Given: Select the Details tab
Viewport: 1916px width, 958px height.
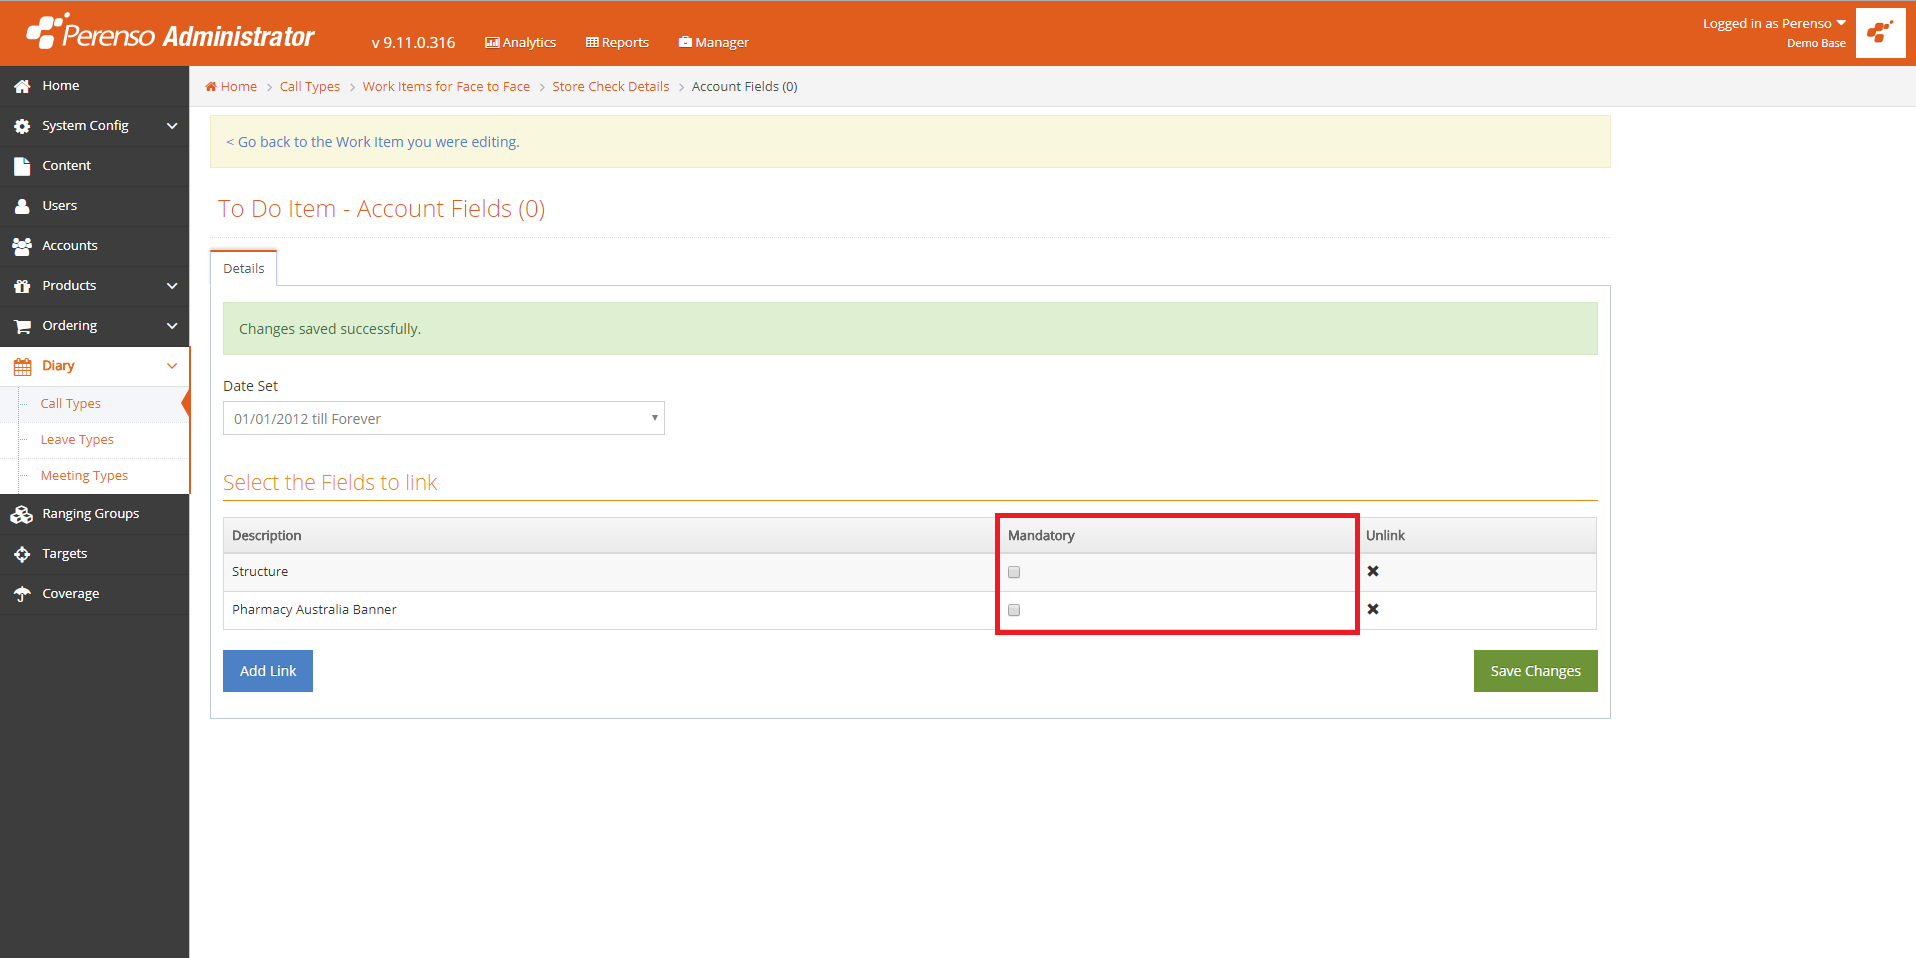Looking at the screenshot, I should 244,268.
